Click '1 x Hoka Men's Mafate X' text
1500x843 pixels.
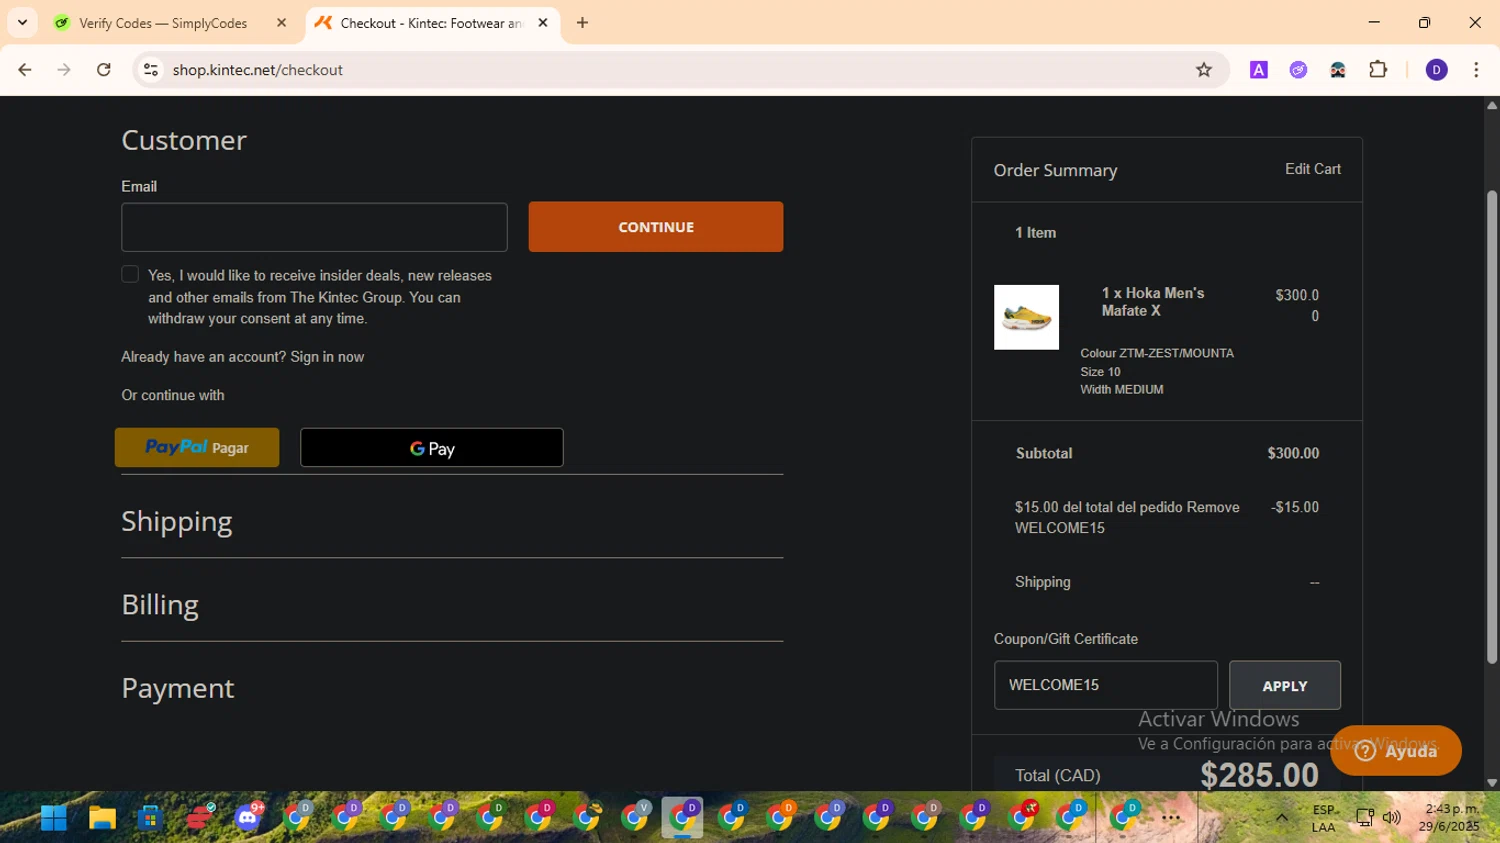point(1153,302)
